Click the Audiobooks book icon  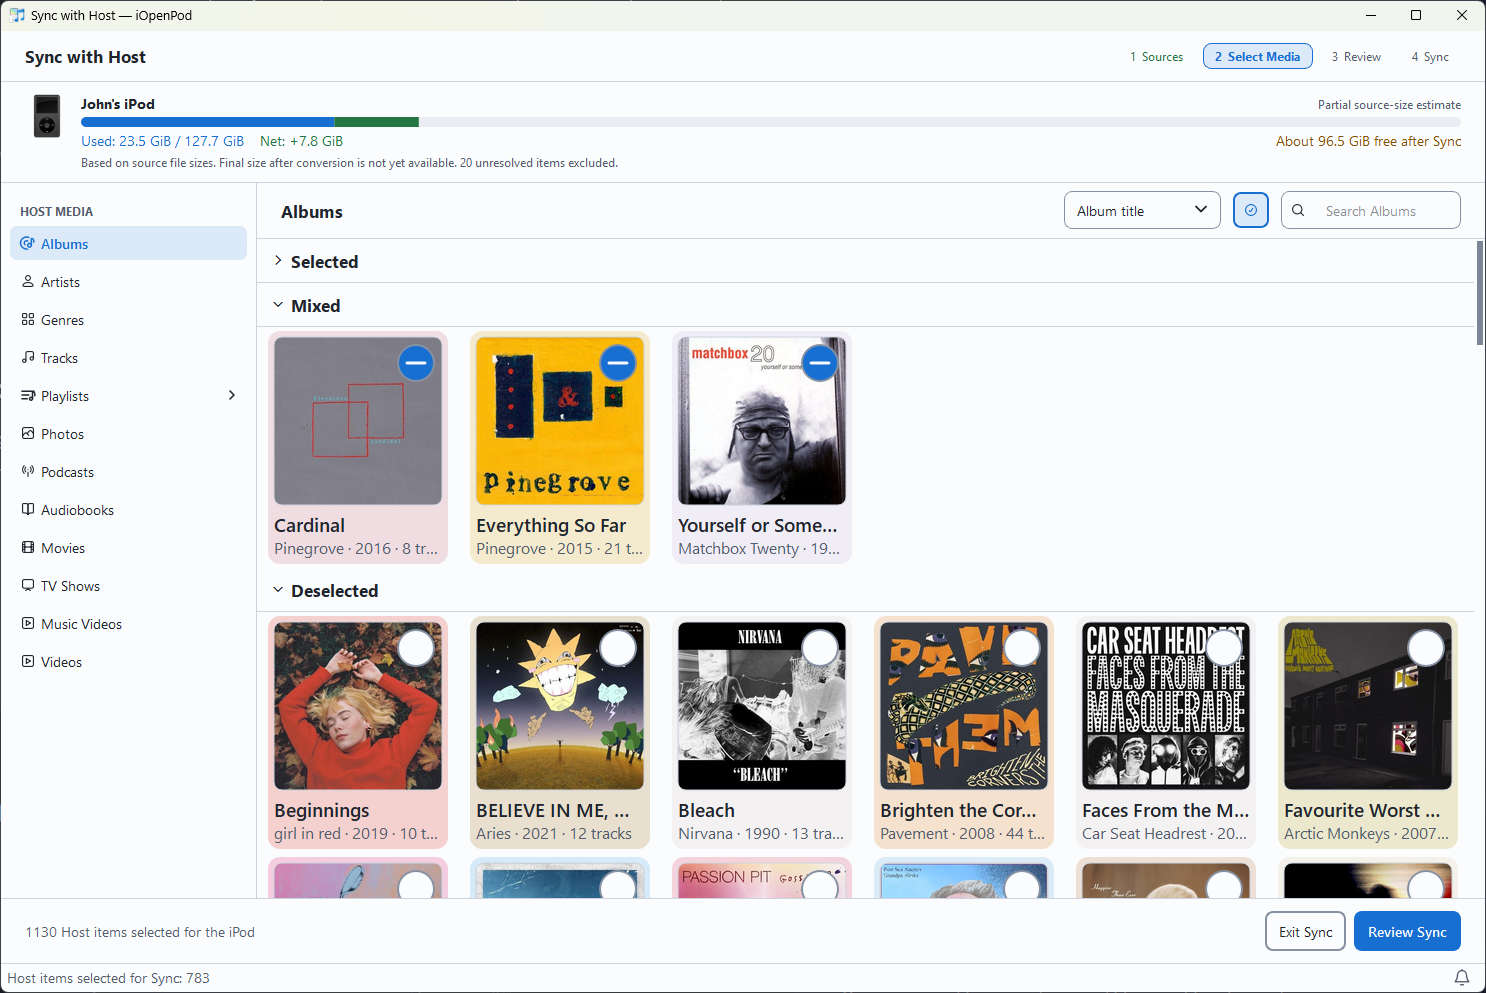tap(28, 509)
